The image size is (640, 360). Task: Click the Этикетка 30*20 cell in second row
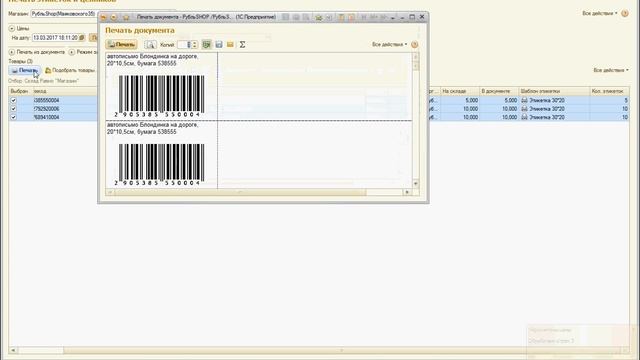554,109
